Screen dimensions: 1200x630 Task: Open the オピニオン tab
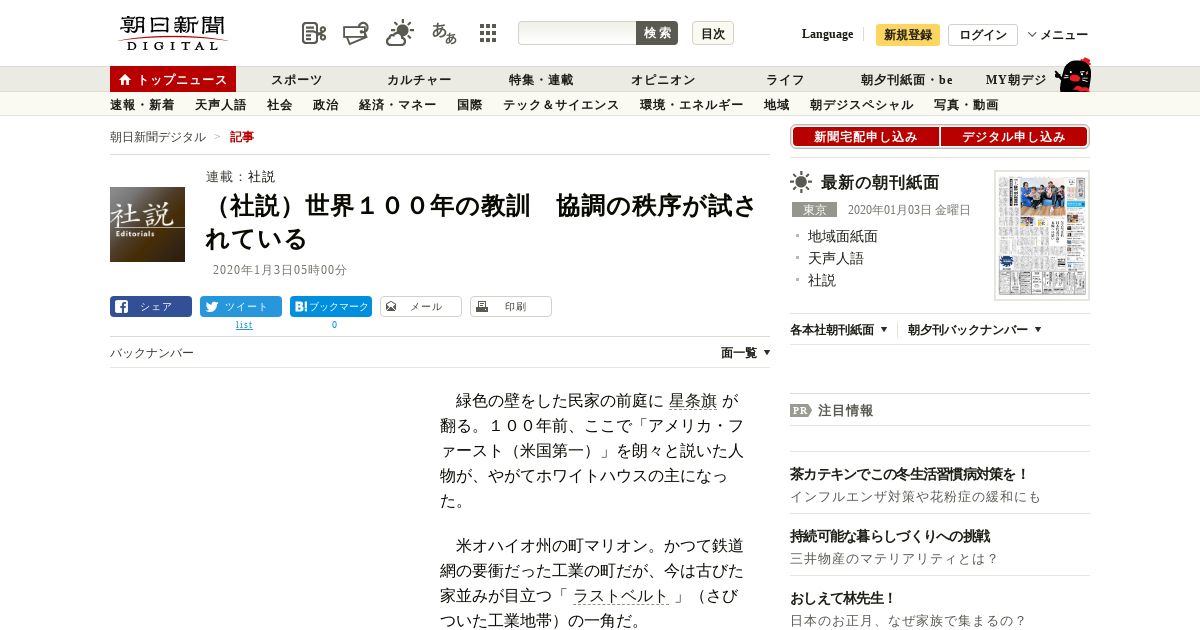(663, 80)
